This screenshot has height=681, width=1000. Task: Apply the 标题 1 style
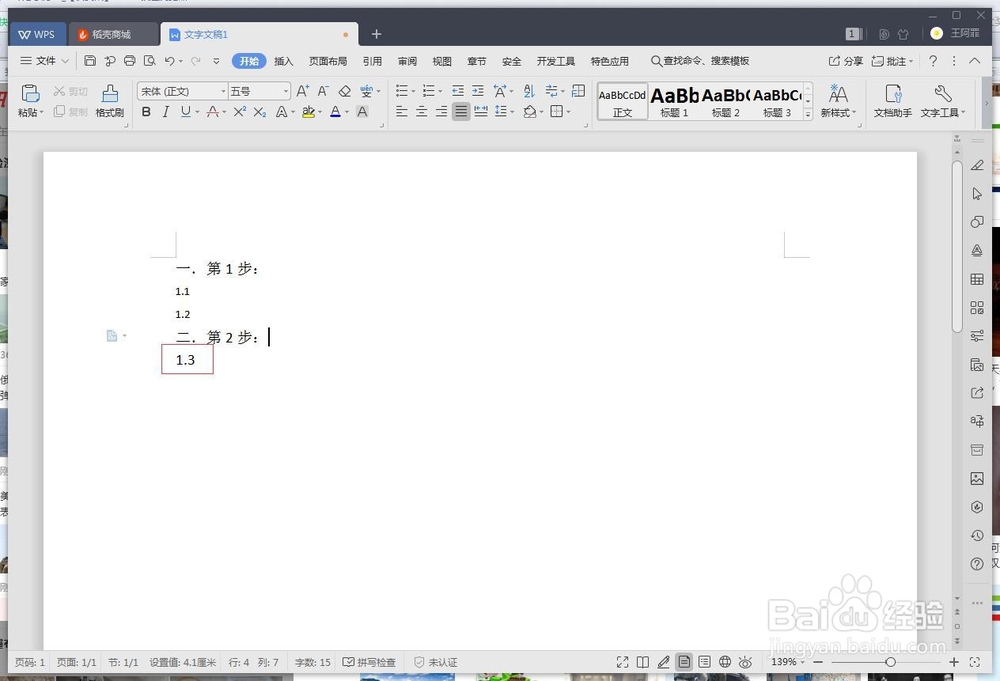674,100
